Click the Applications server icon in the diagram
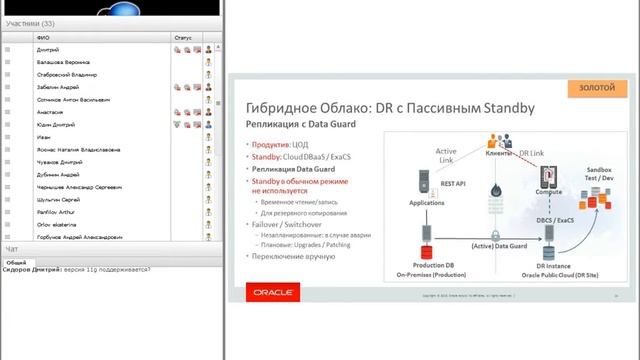This screenshot has height=360, width=640. tap(424, 181)
